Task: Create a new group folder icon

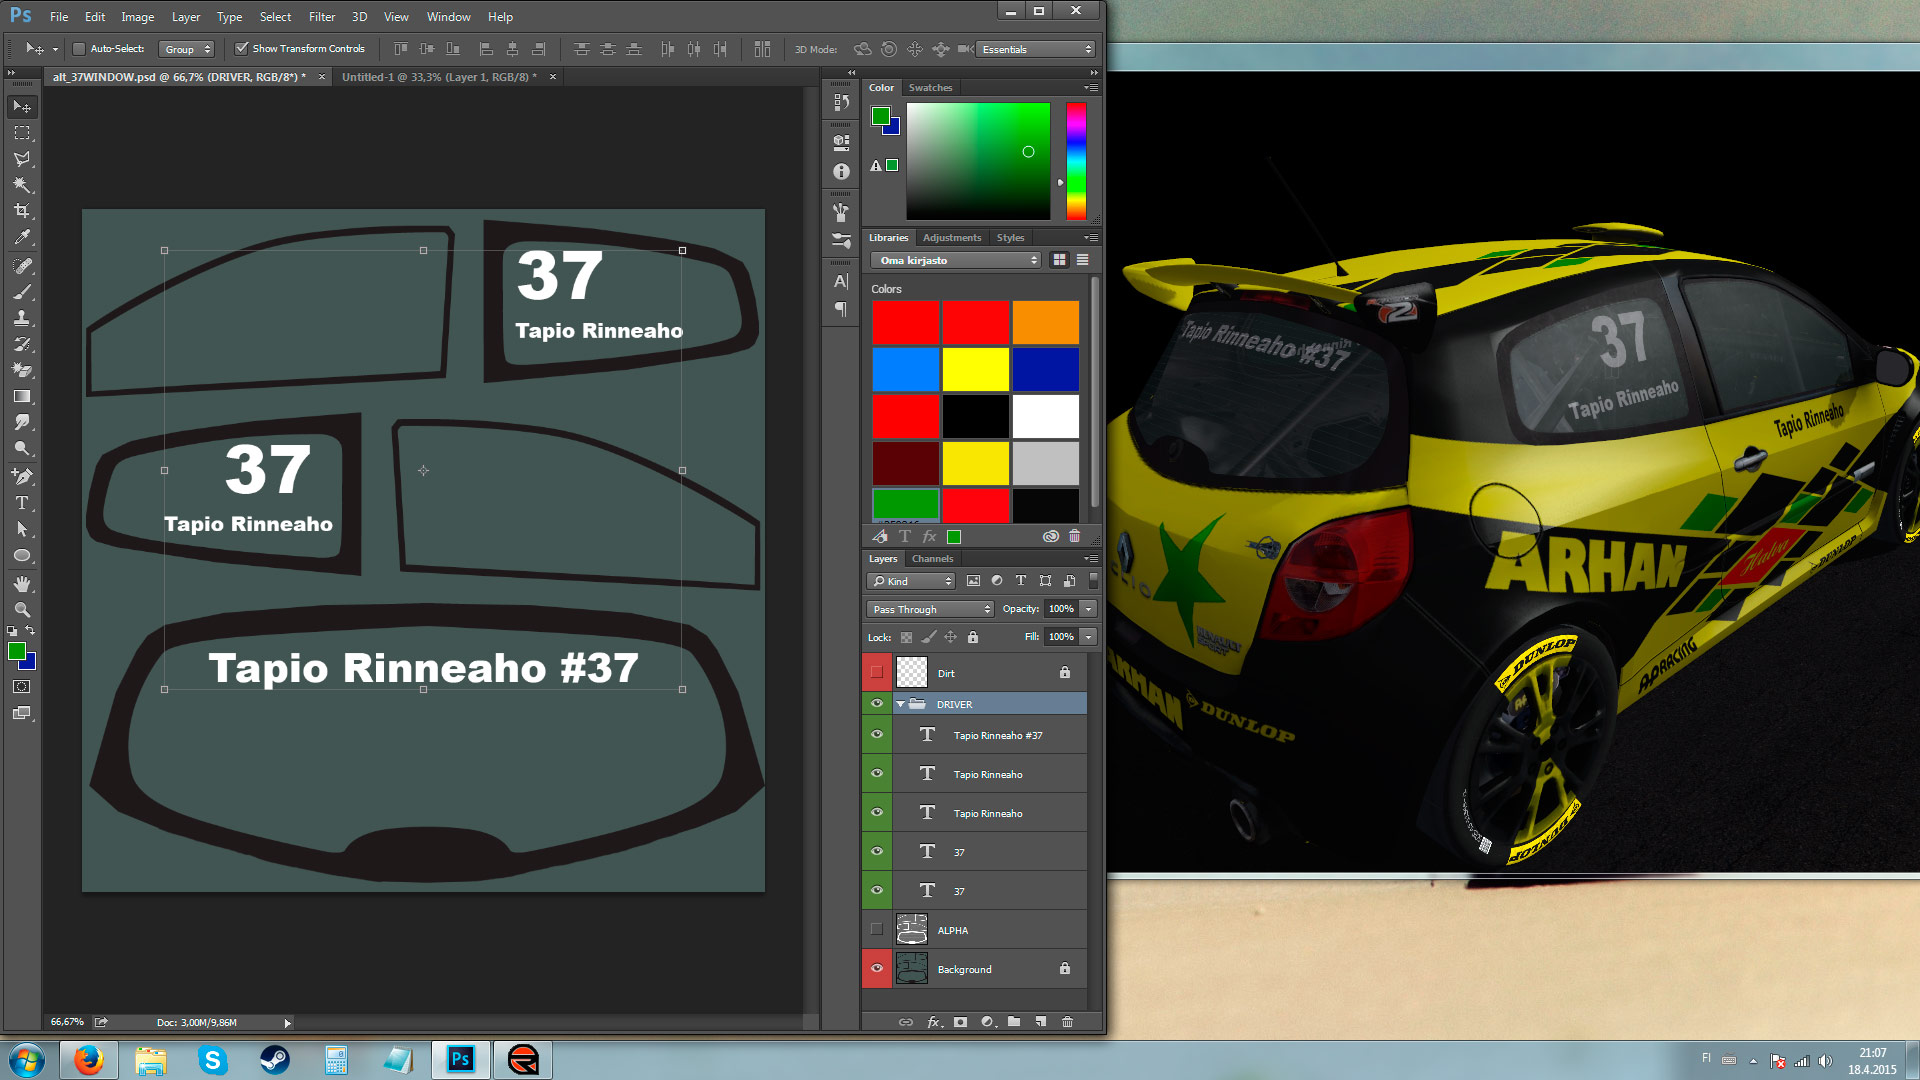Action: pos(1014,1022)
